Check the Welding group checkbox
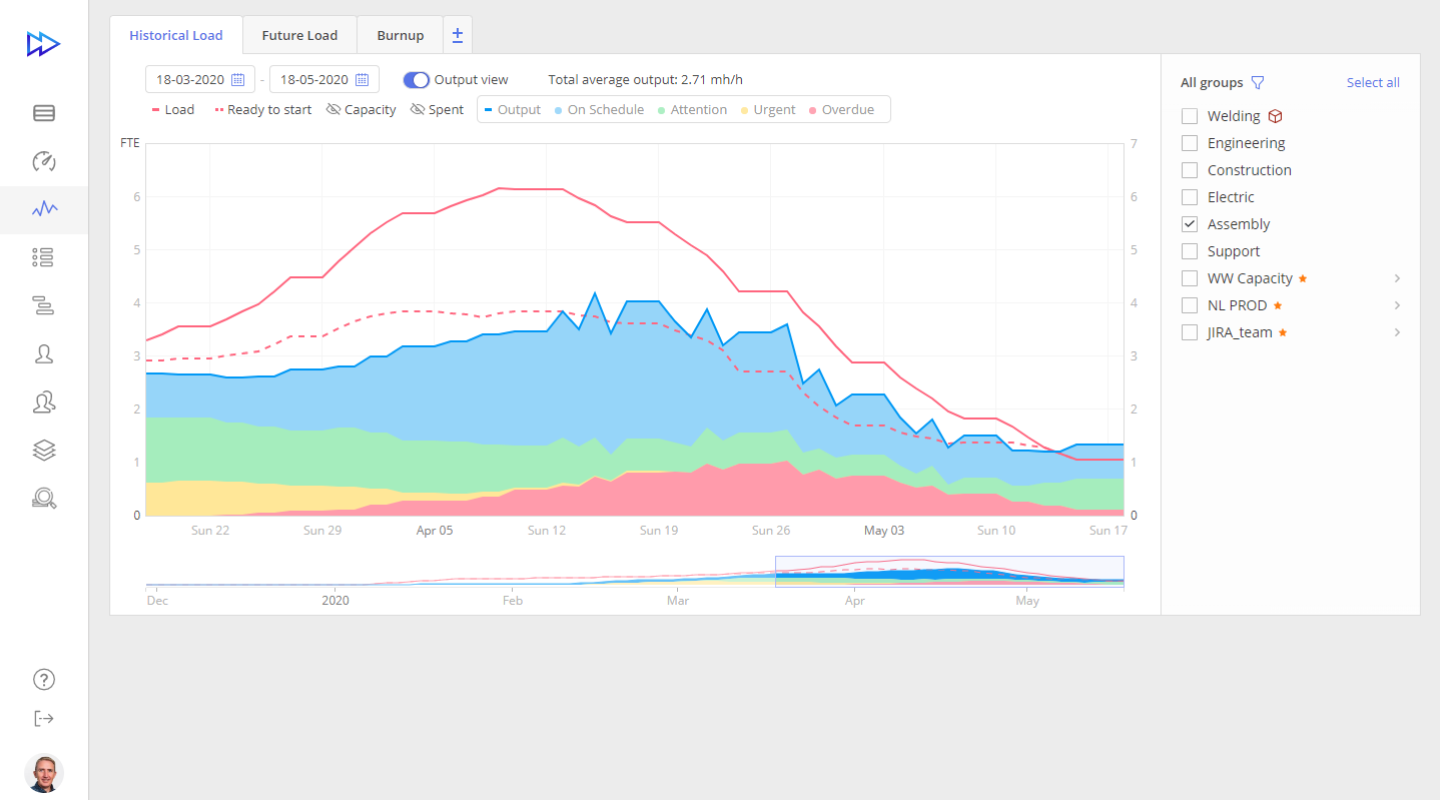The image size is (1440, 800). 1189,116
